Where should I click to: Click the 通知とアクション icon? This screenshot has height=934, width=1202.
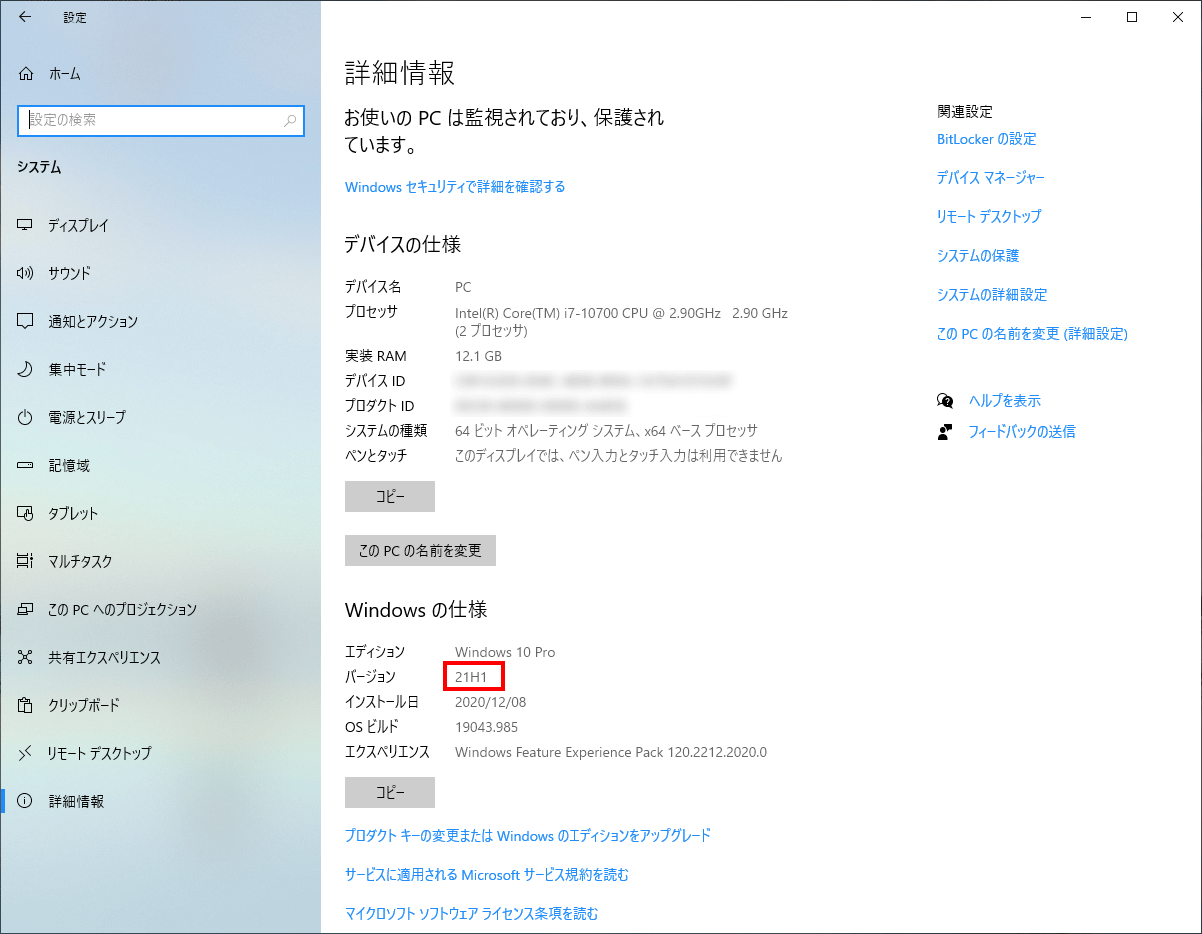point(26,321)
